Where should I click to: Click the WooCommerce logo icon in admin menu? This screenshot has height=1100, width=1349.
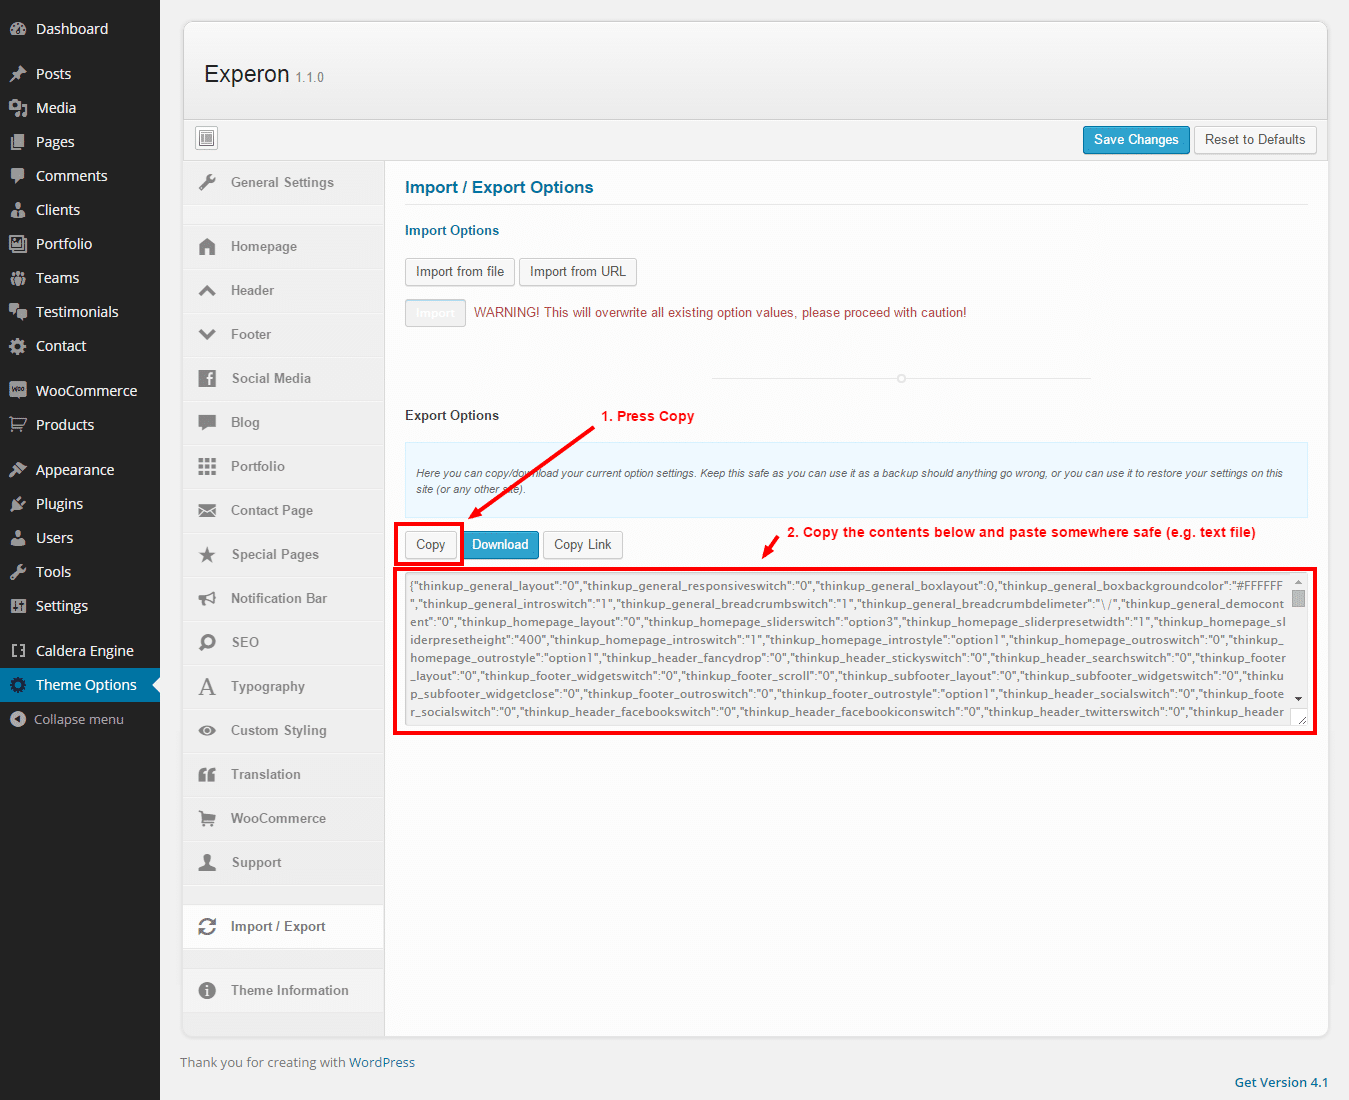[18, 390]
